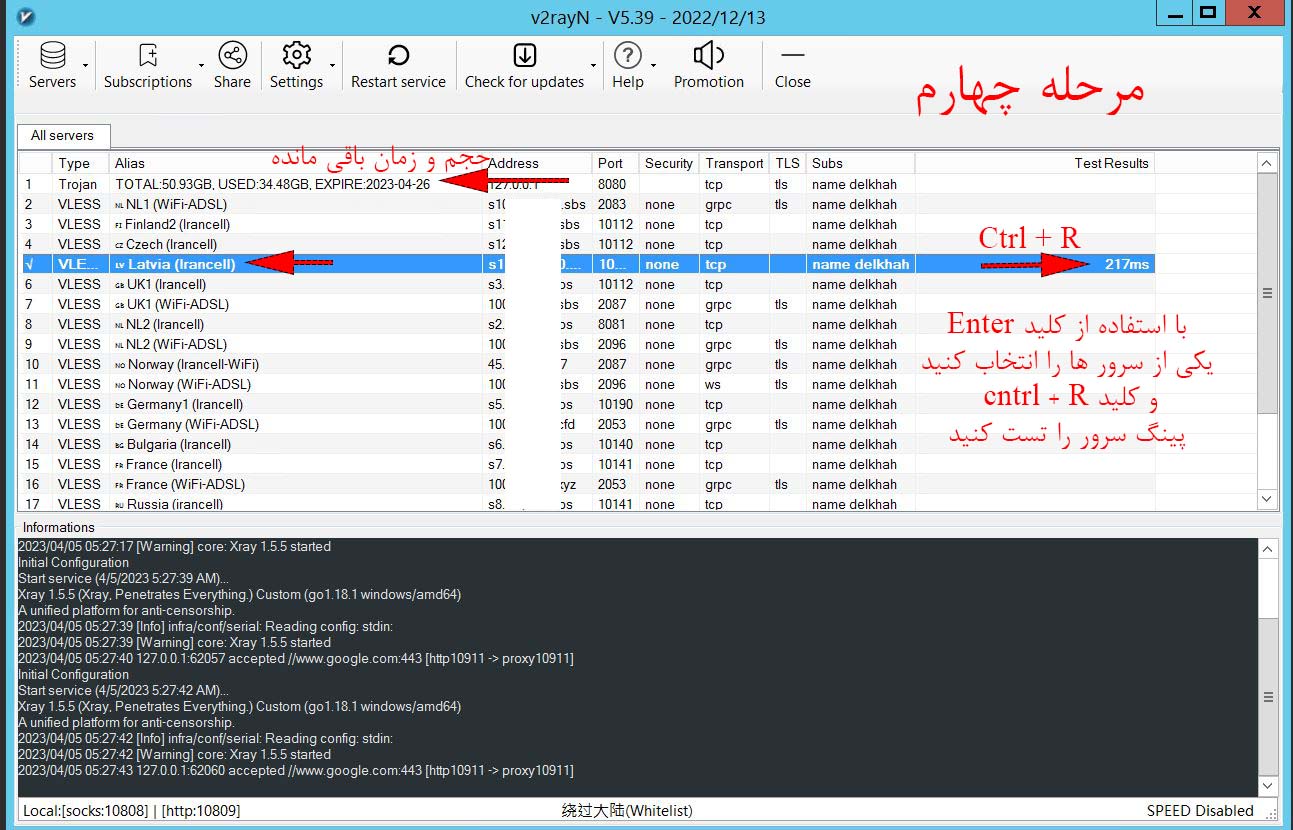Click server list scrollbar up arrow
1293x830 pixels.
point(1267,163)
